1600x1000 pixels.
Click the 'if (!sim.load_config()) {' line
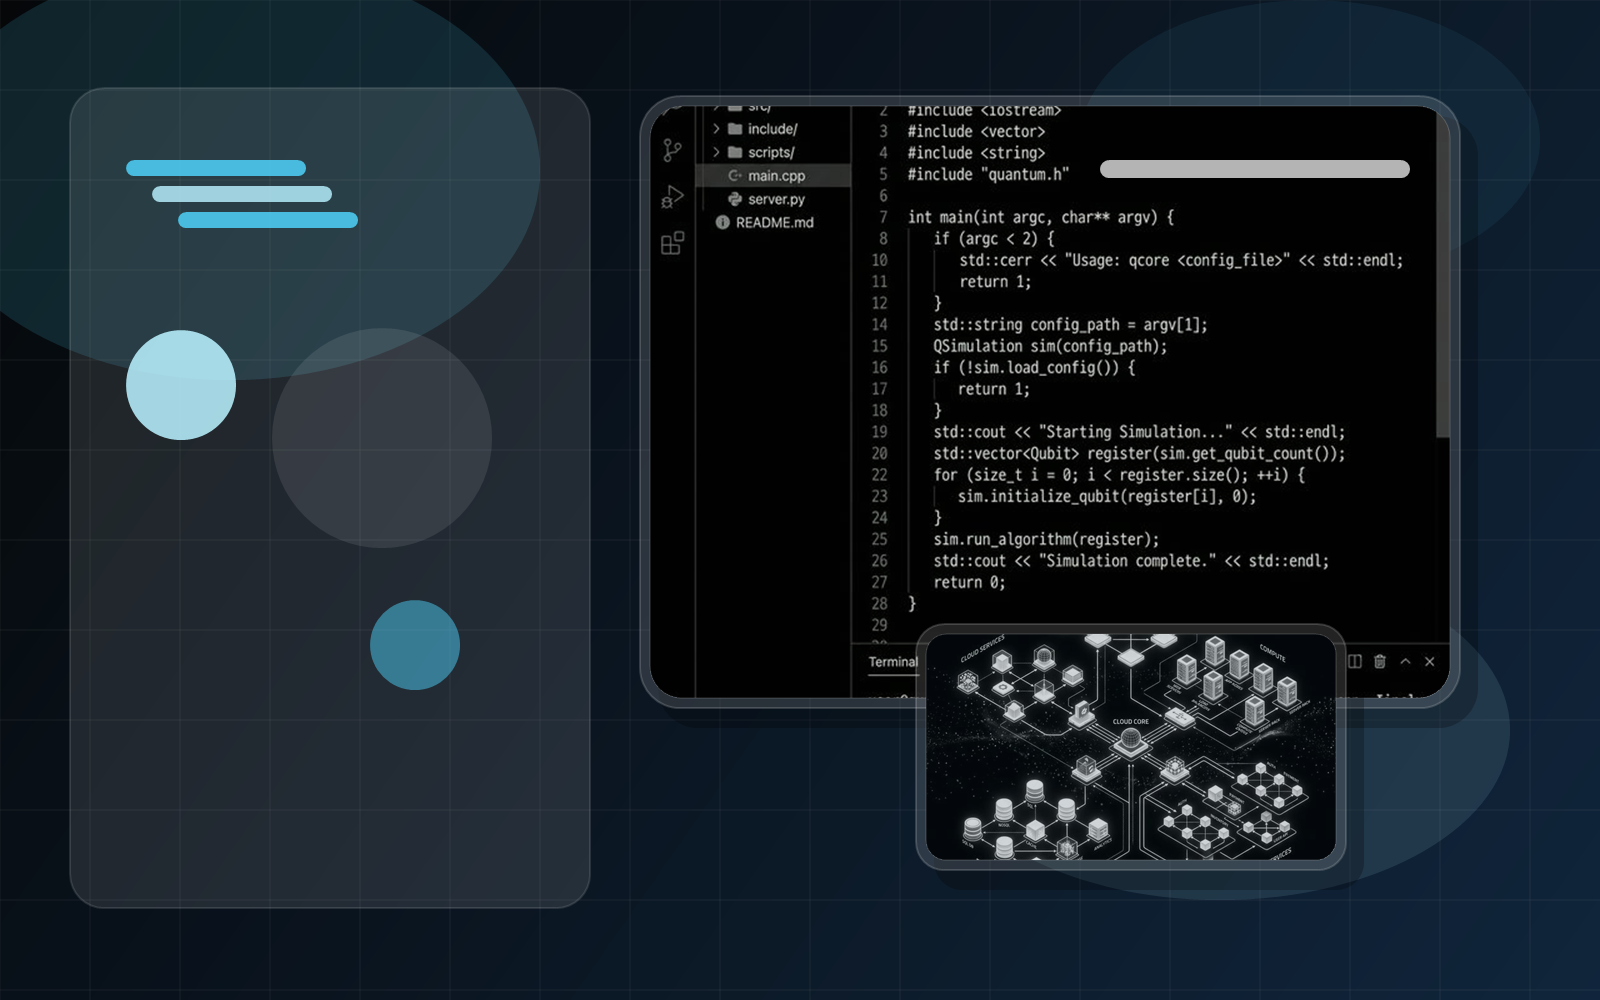point(1034,367)
